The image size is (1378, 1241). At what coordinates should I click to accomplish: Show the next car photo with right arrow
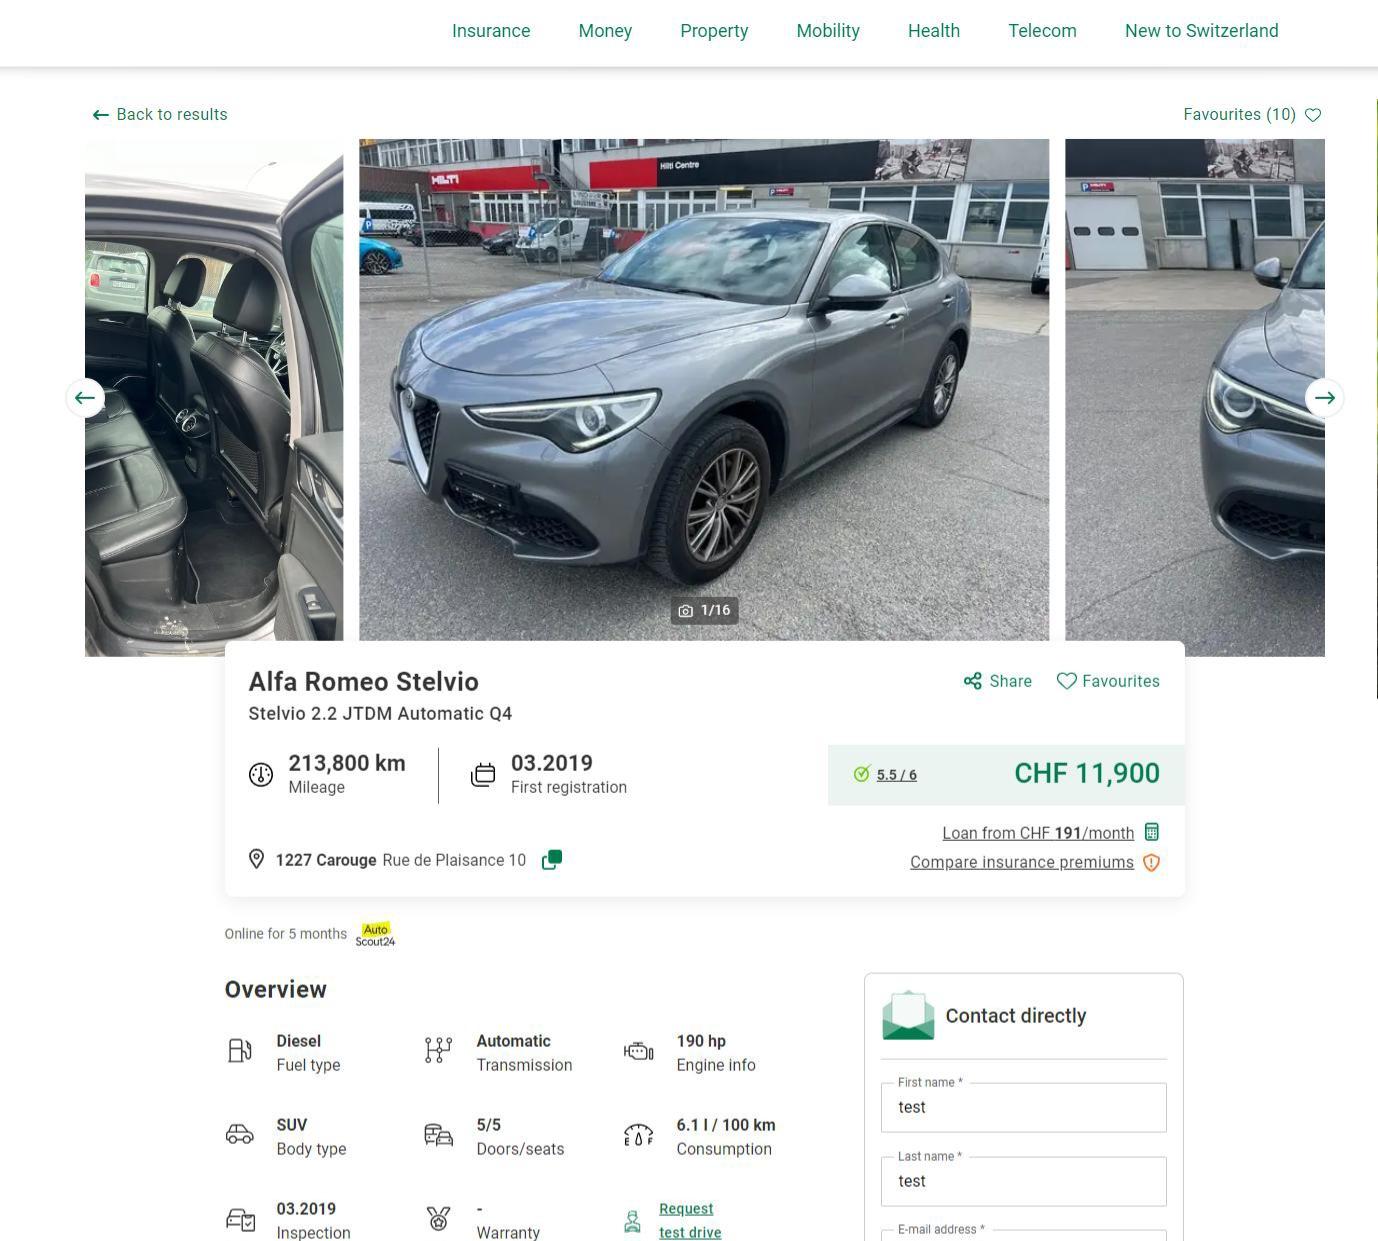coord(1324,398)
